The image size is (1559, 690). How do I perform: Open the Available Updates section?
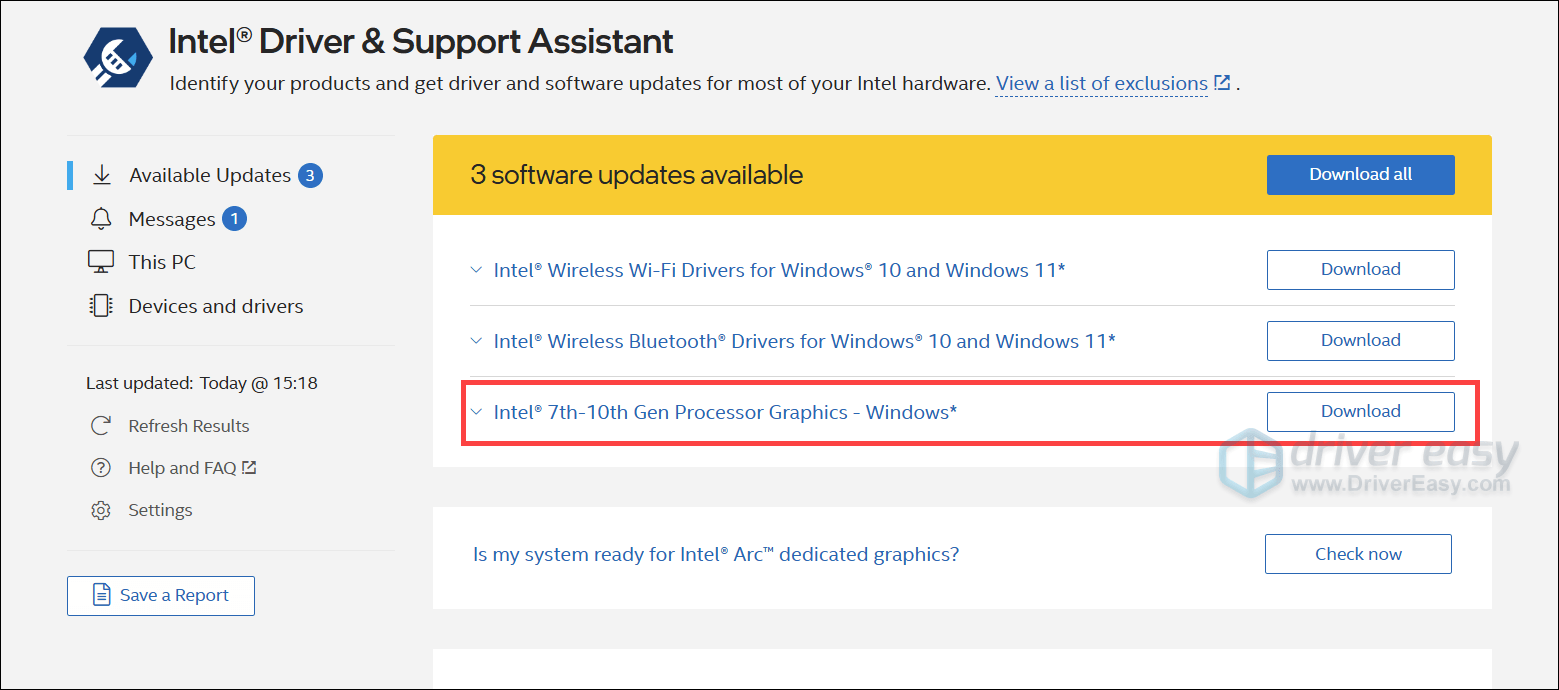pyautogui.click(x=210, y=176)
